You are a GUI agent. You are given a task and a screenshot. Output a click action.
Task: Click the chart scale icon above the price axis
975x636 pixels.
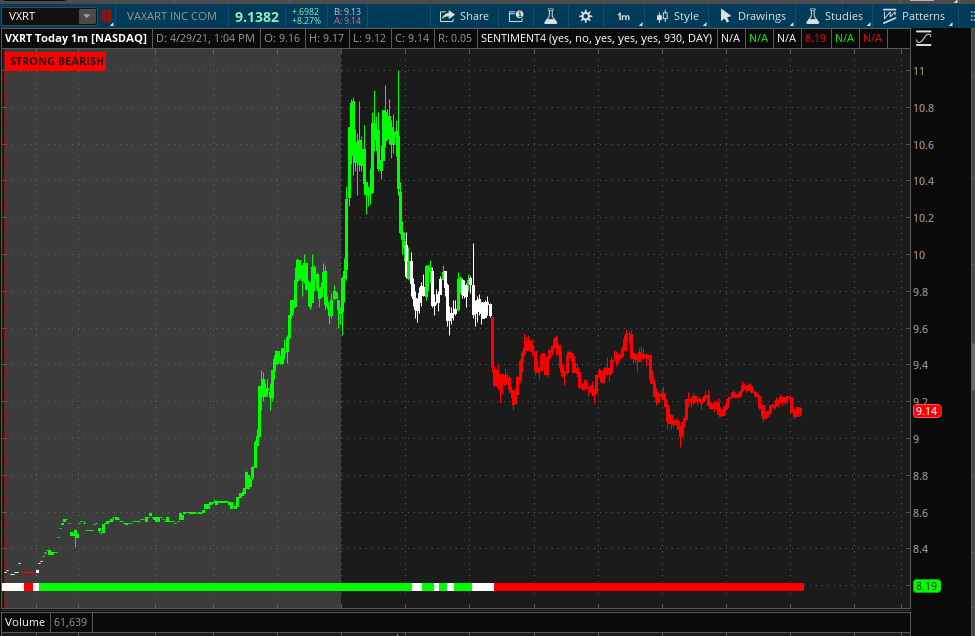923,39
